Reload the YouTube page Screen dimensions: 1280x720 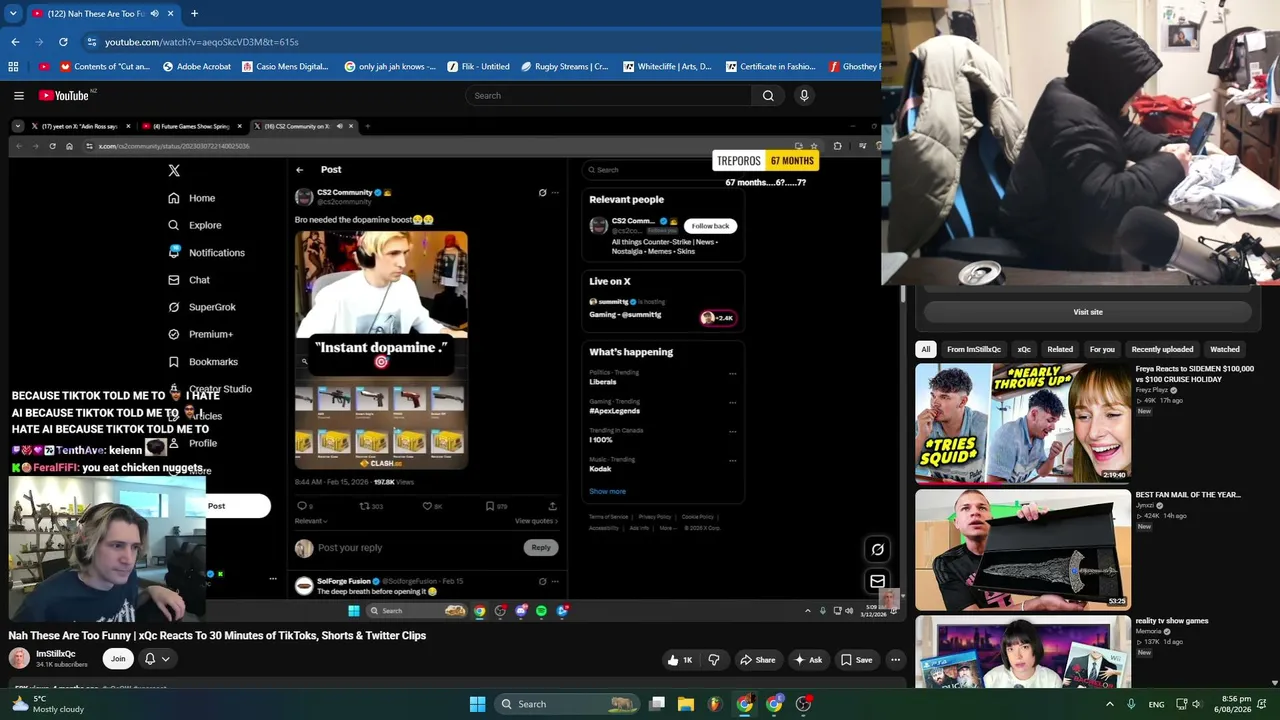tap(63, 42)
